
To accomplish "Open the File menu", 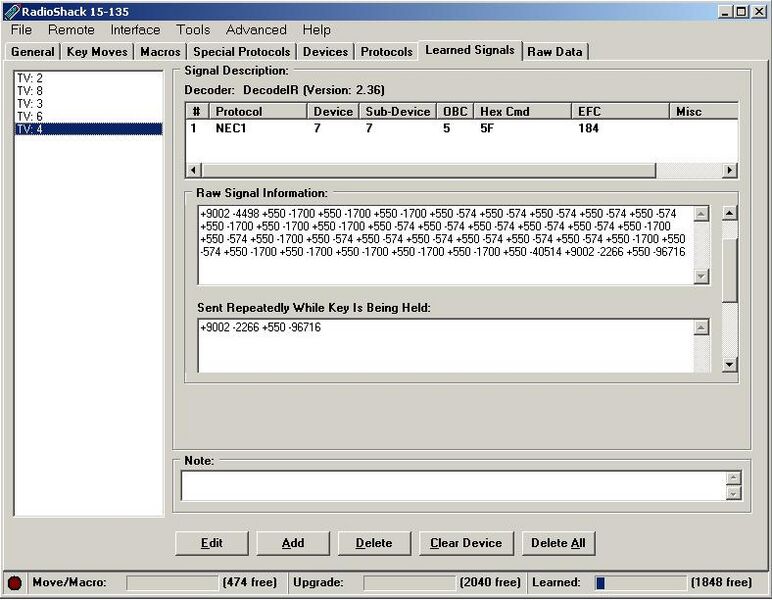I will click(x=21, y=30).
